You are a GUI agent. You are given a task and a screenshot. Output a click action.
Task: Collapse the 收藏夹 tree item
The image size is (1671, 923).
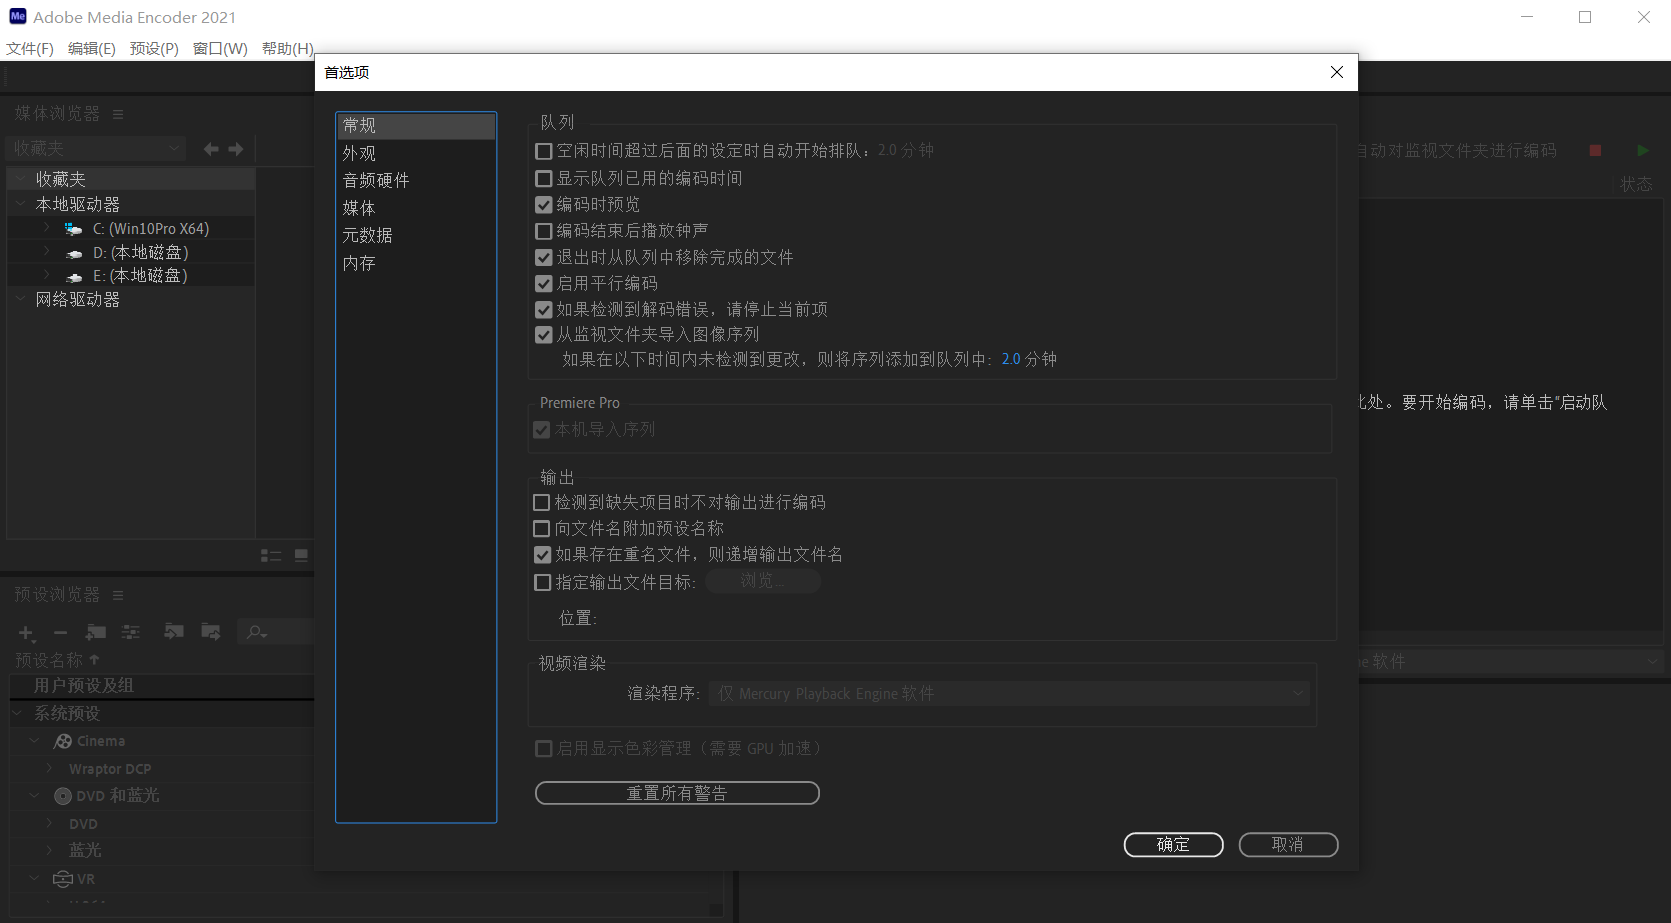(x=20, y=178)
